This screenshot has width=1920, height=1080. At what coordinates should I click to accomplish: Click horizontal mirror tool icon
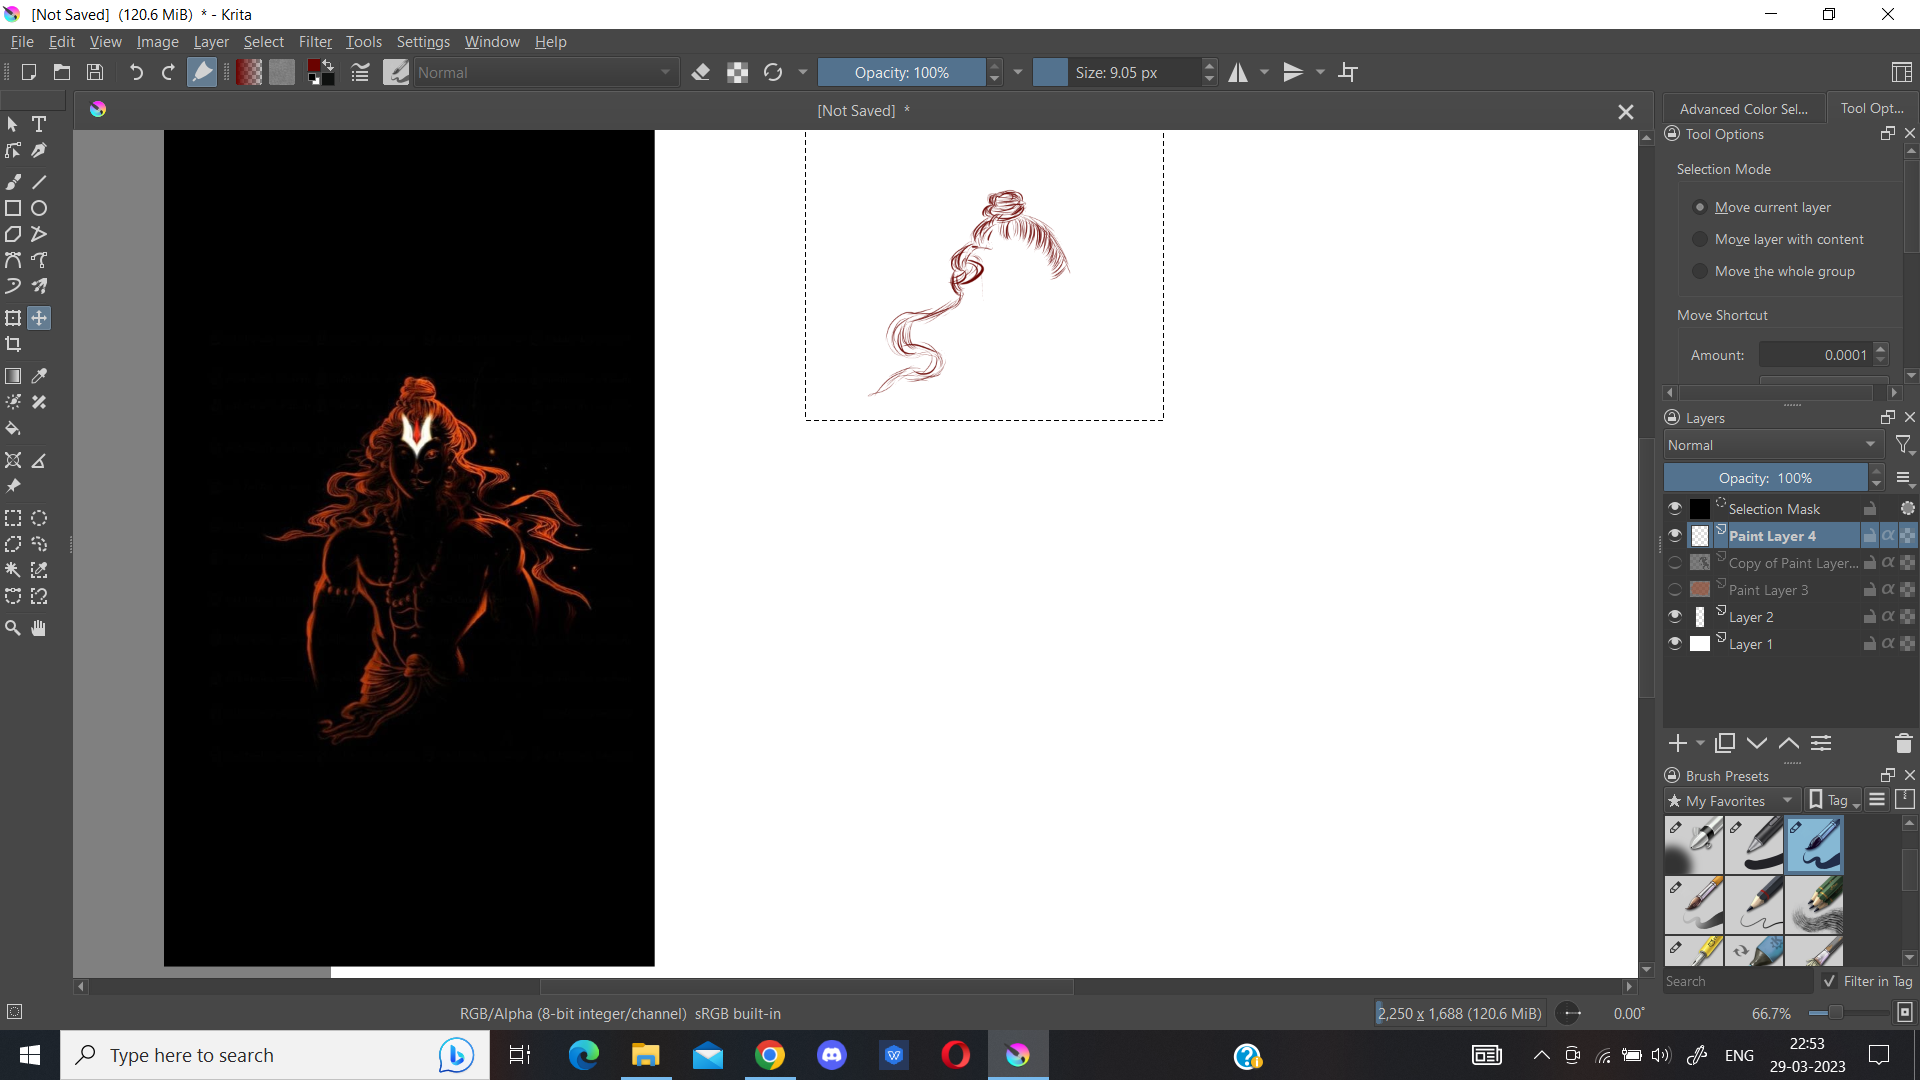coord(1238,72)
